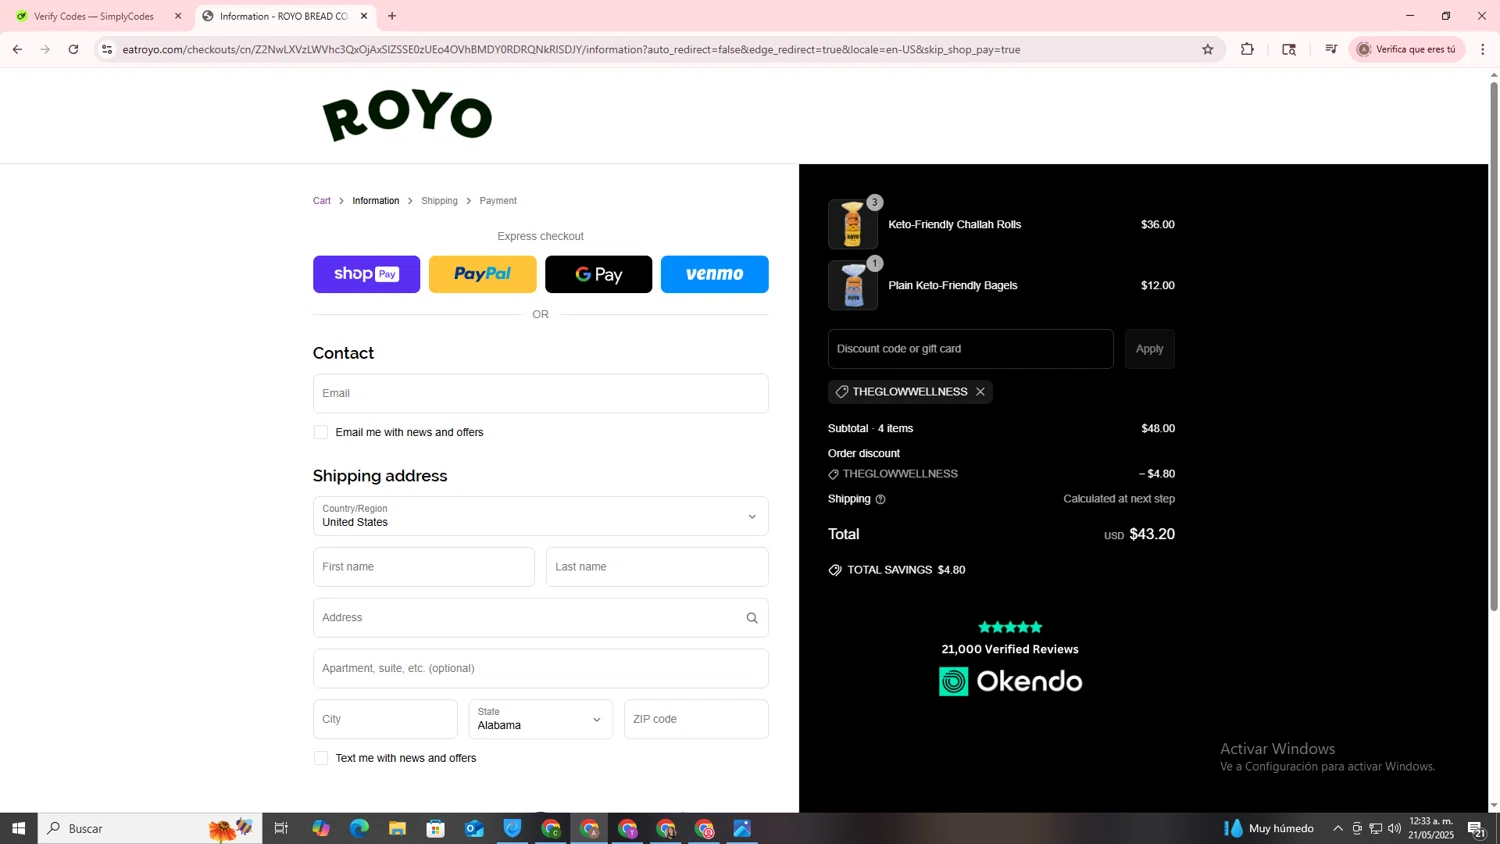The width and height of the screenshot is (1500, 844).
Task: Go back to Cart breadcrumb
Action: (x=321, y=201)
